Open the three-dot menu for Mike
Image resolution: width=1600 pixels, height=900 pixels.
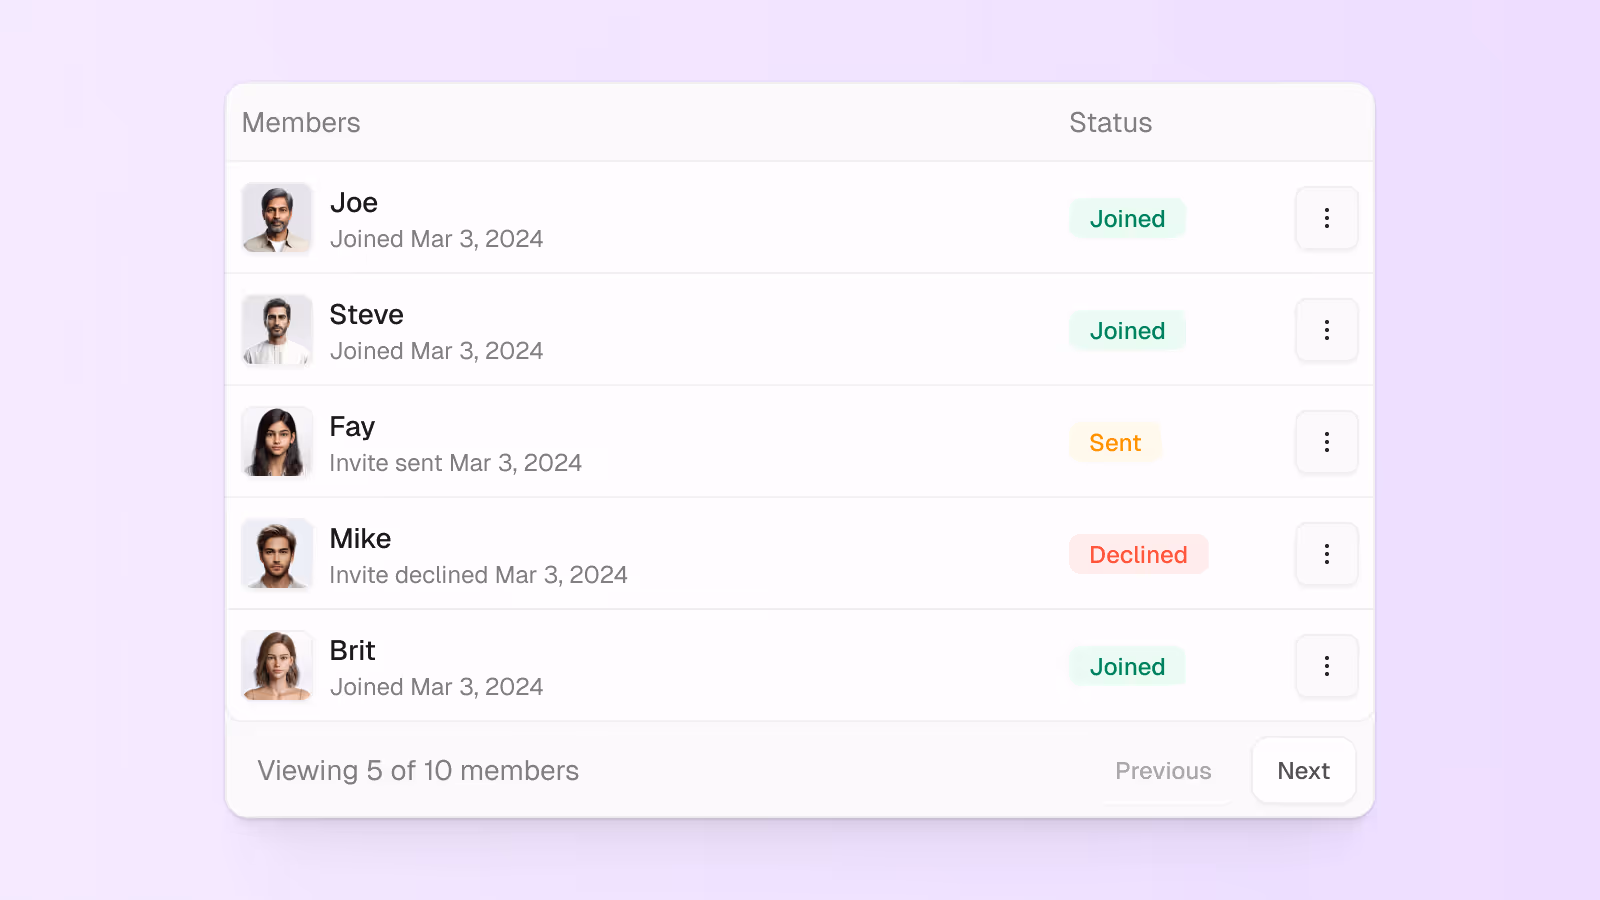[x=1326, y=554]
